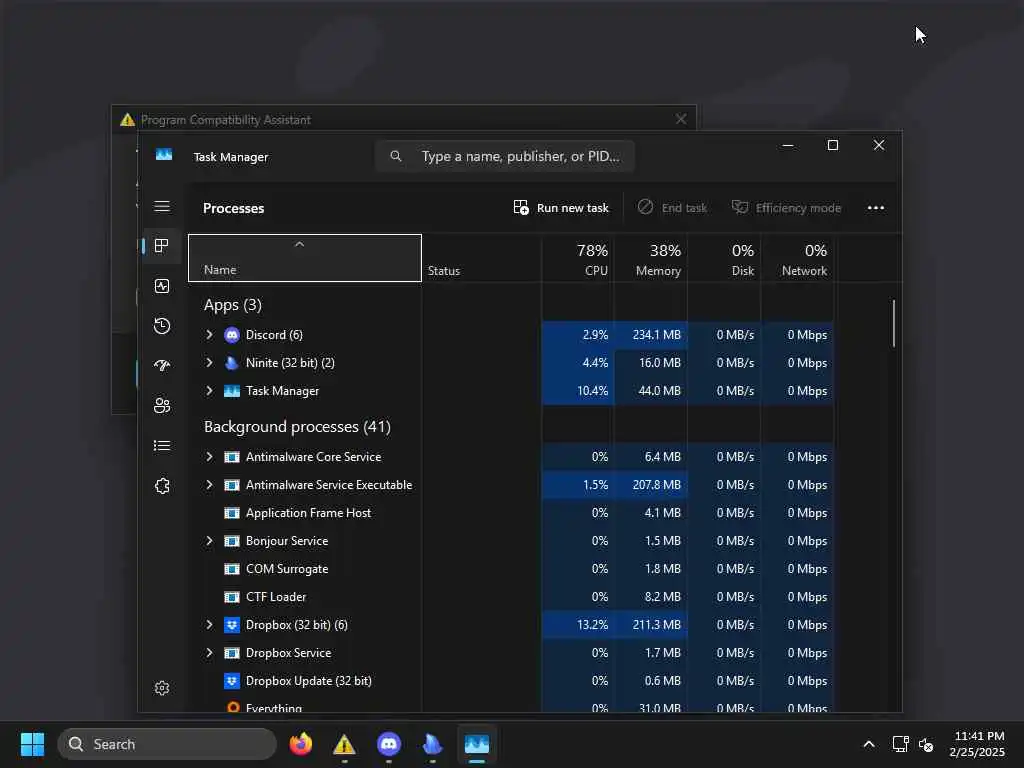Open Task Manager settings gear
This screenshot has width=1024, height=768.
(162, 688)
